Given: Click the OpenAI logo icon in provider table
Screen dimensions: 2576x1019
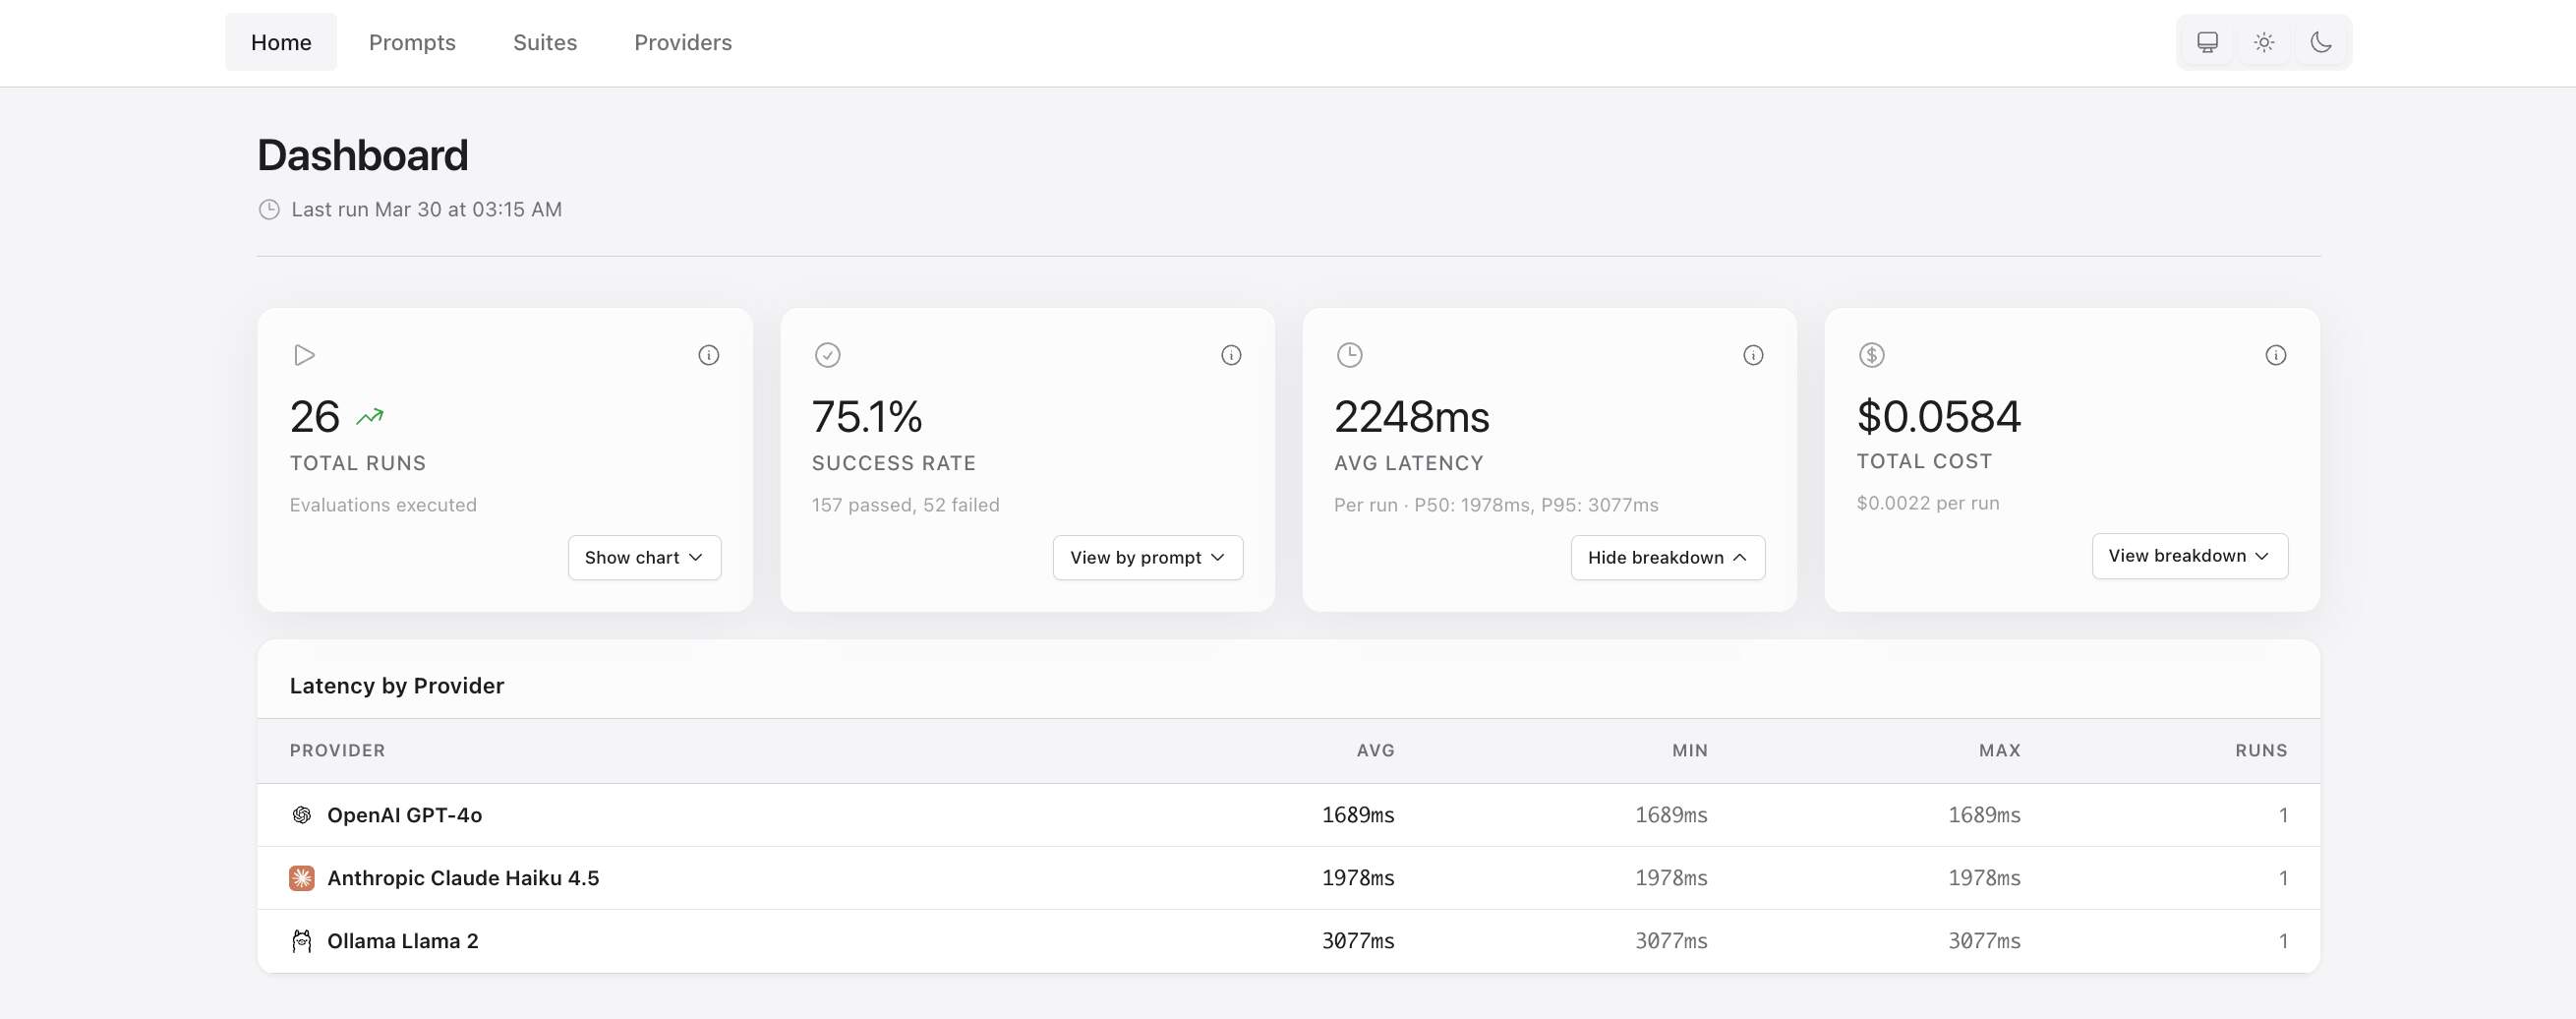Looking at the screenshot, I should (301, 815).
